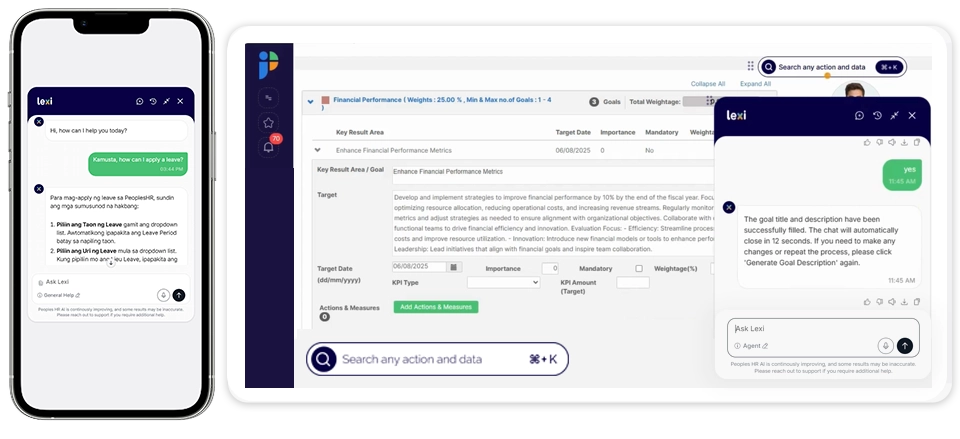960x439 pixels.
Task: Click the Collapse All link
Action: (708, 84)
